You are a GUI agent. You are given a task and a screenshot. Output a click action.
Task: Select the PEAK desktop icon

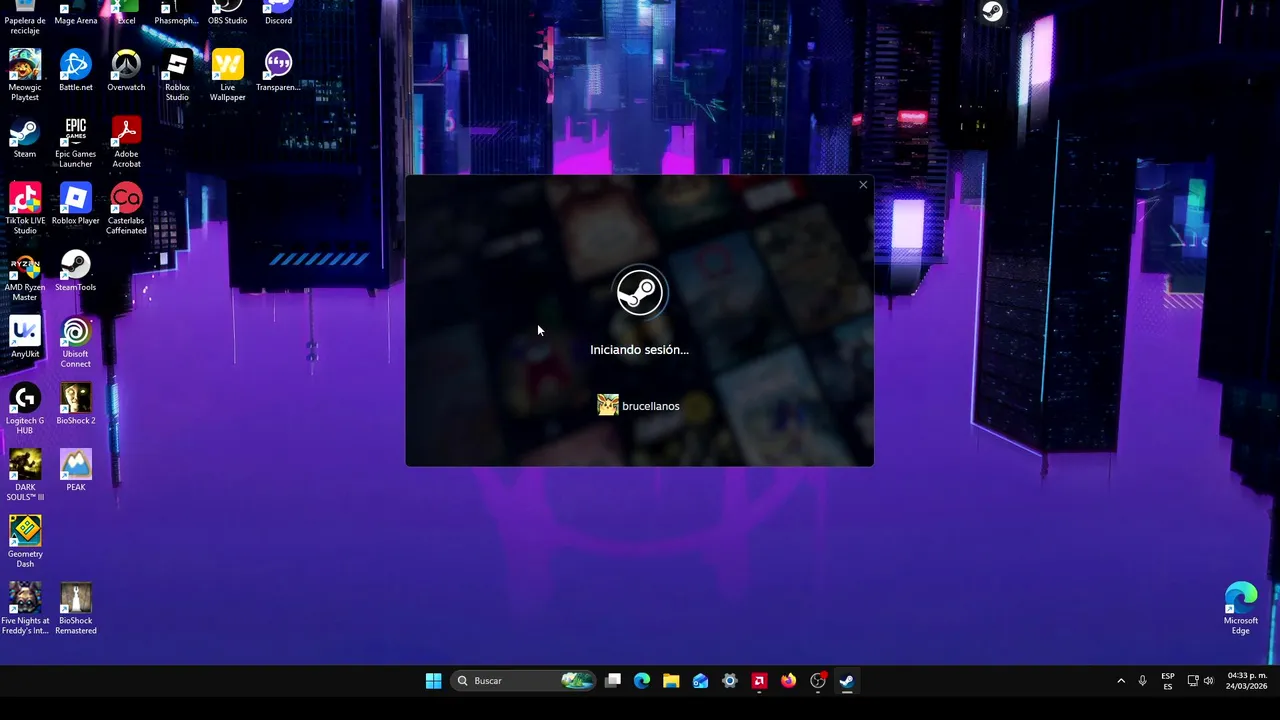(x=76, y=470)
